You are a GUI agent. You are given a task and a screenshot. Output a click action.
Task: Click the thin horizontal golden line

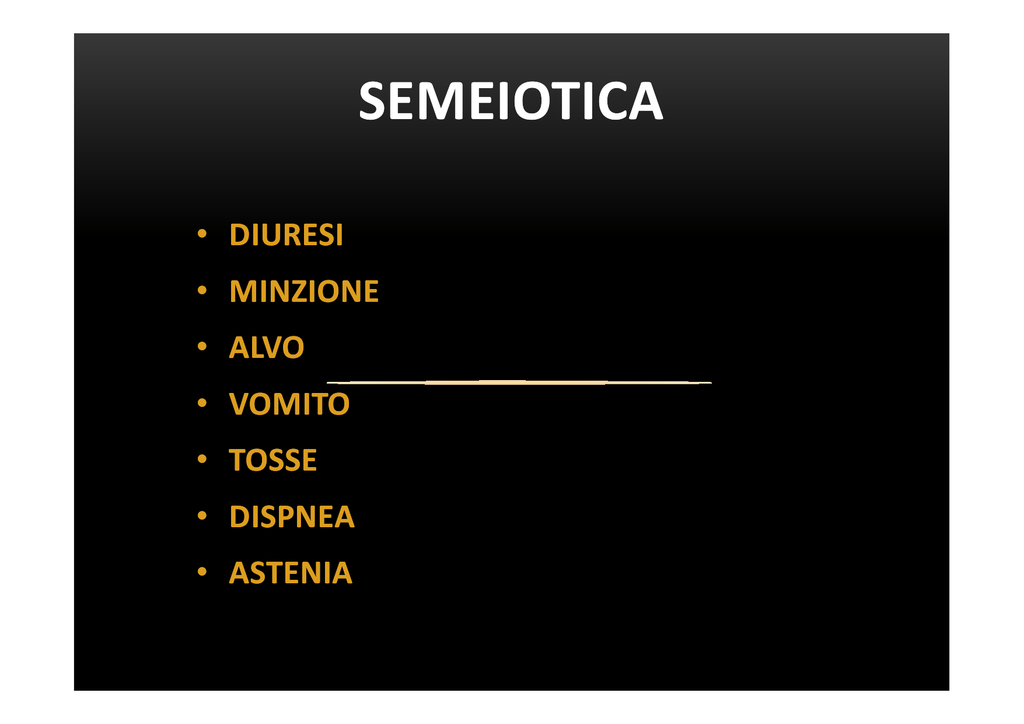click(519, 382)
